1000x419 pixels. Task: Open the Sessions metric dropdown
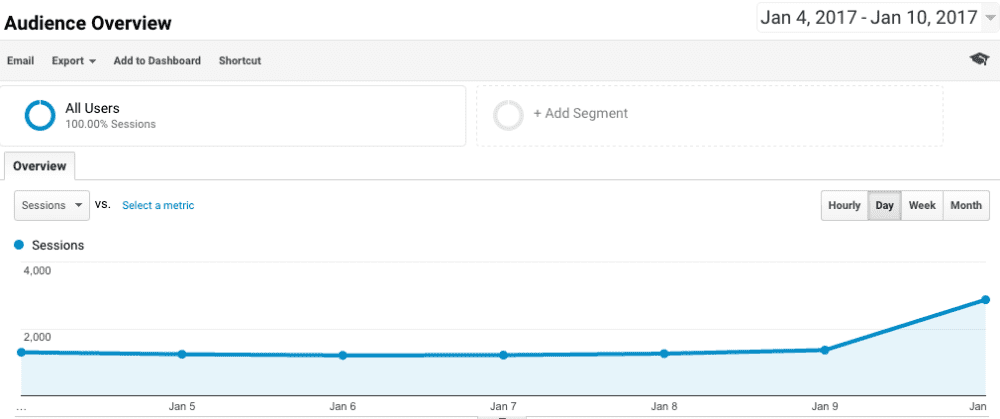(x=52, y=205)
